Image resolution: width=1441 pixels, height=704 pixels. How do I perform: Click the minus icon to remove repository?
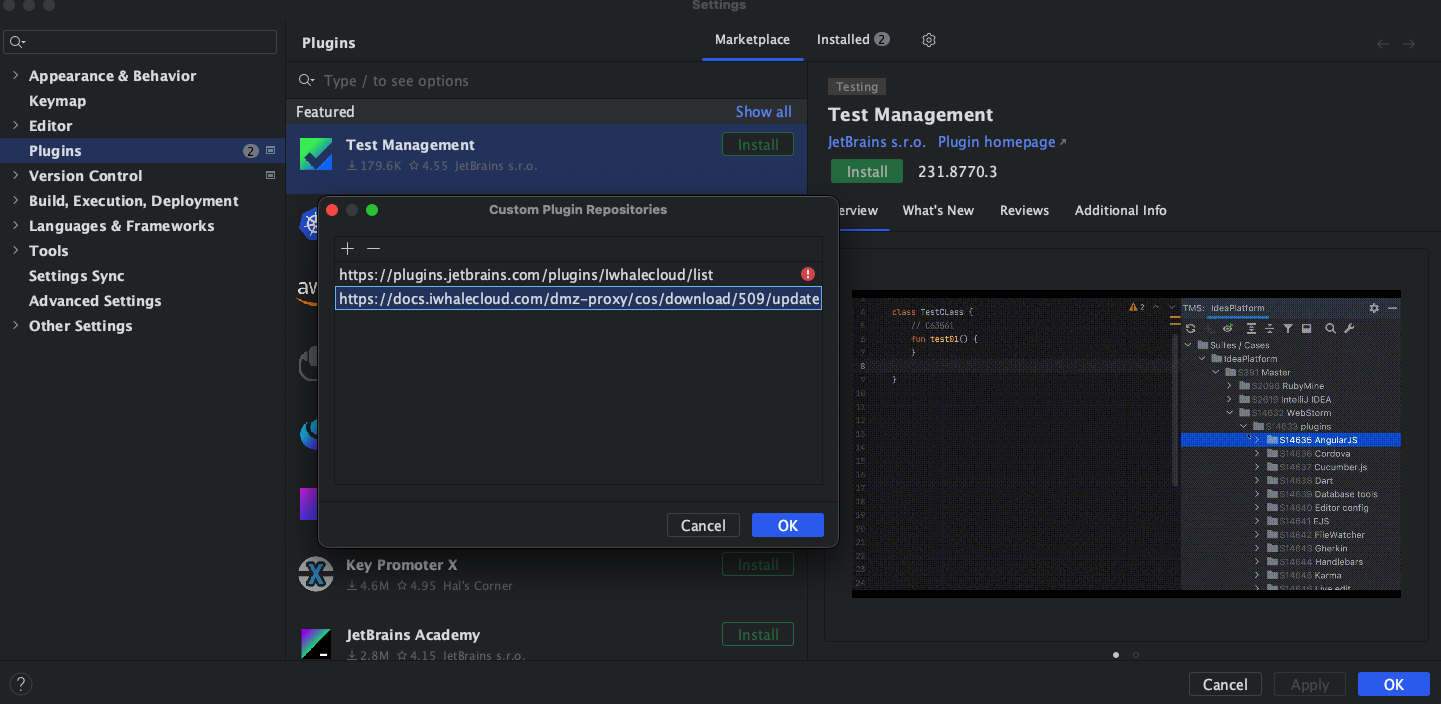(x=373, y=249)
